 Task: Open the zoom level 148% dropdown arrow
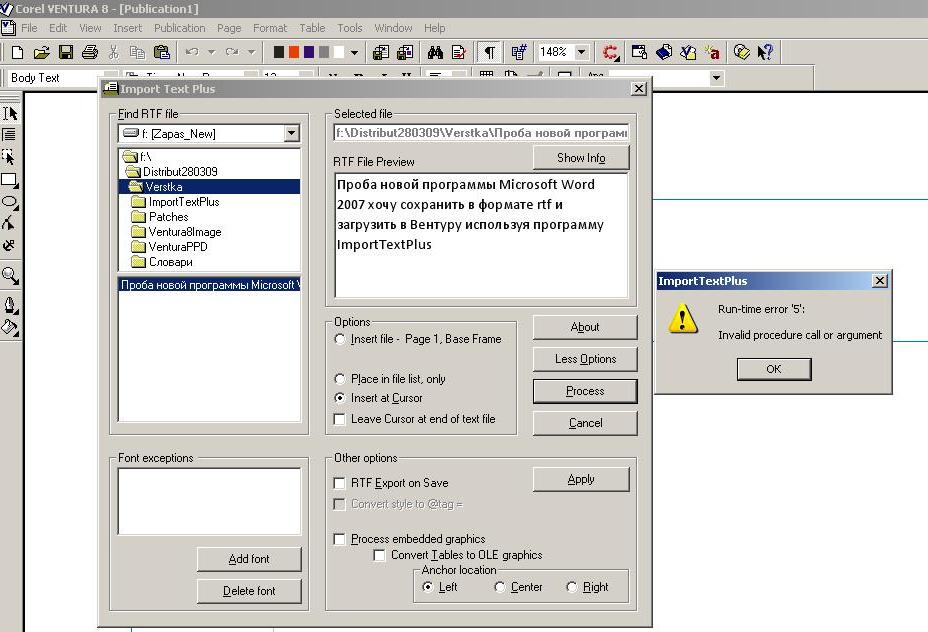click(581, 52)
